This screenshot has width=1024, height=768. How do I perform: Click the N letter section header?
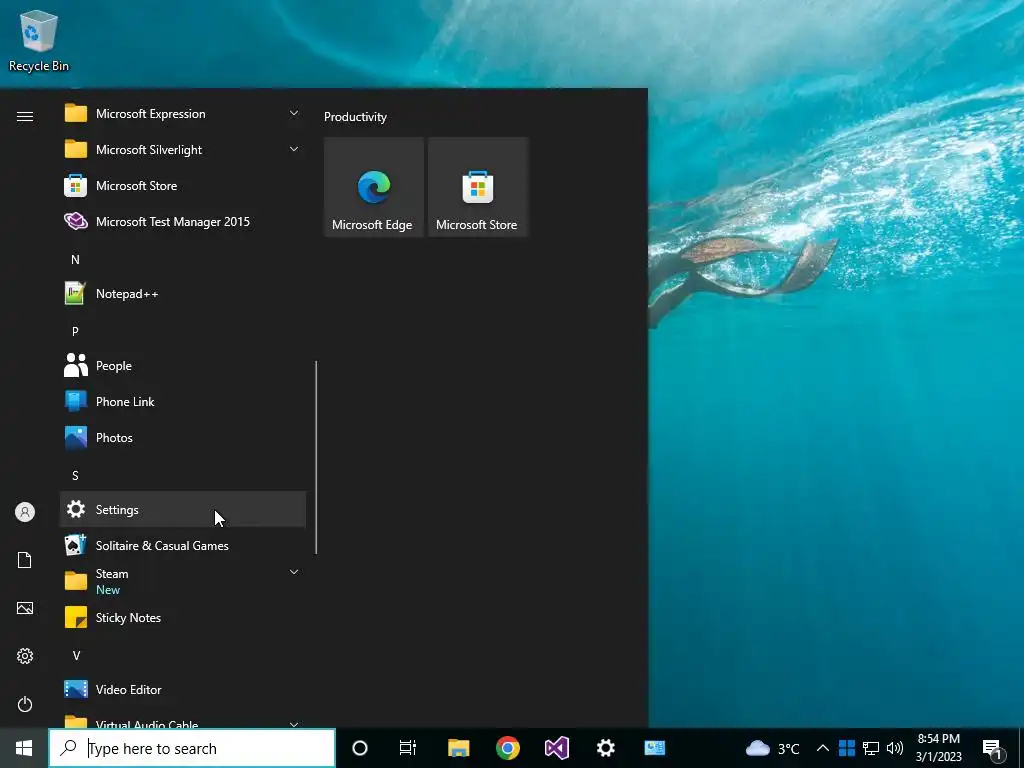(75, 259)
